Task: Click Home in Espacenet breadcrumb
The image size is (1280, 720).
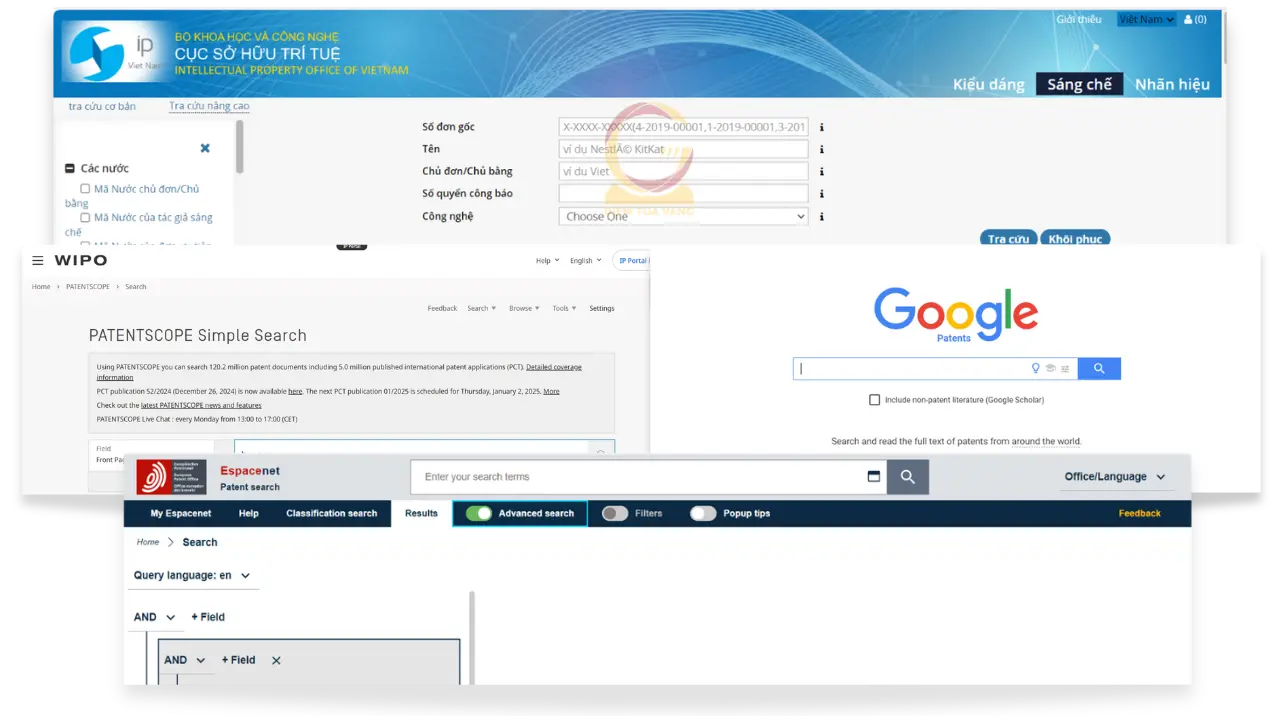Action: [148, 542]
